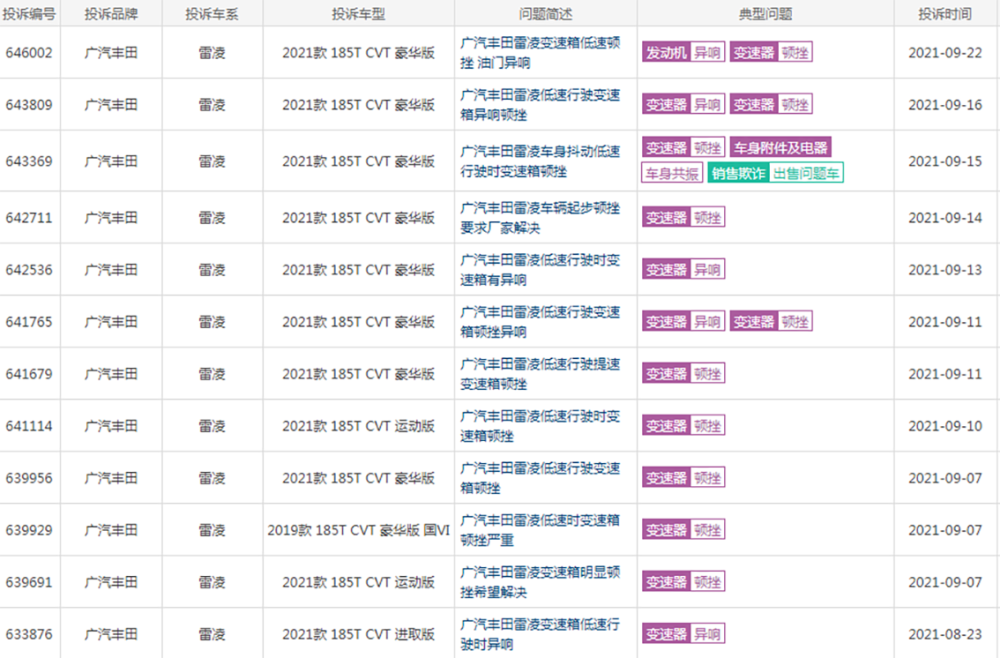Viewport: 1000px width, 658px height.
Task: Open description 广汽丰田雷凌低速行驶时变速箱有异响
Action: tap(540, 270)
